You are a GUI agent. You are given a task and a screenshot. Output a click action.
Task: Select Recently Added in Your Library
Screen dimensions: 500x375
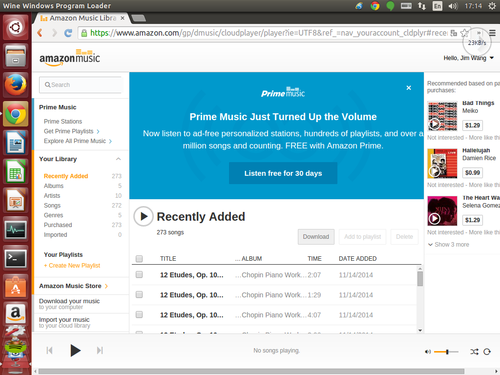pyautogui.click(x=66, y=176)
